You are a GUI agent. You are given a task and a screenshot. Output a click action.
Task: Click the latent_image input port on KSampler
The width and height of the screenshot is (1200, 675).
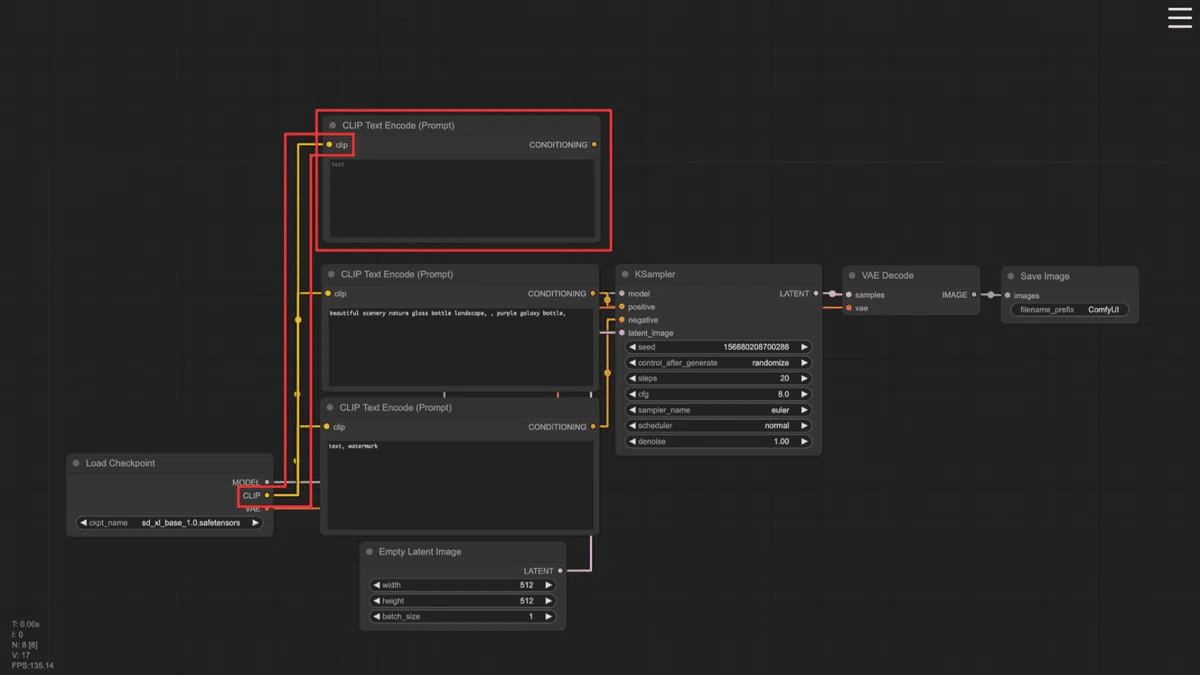(x=622, y=333)
